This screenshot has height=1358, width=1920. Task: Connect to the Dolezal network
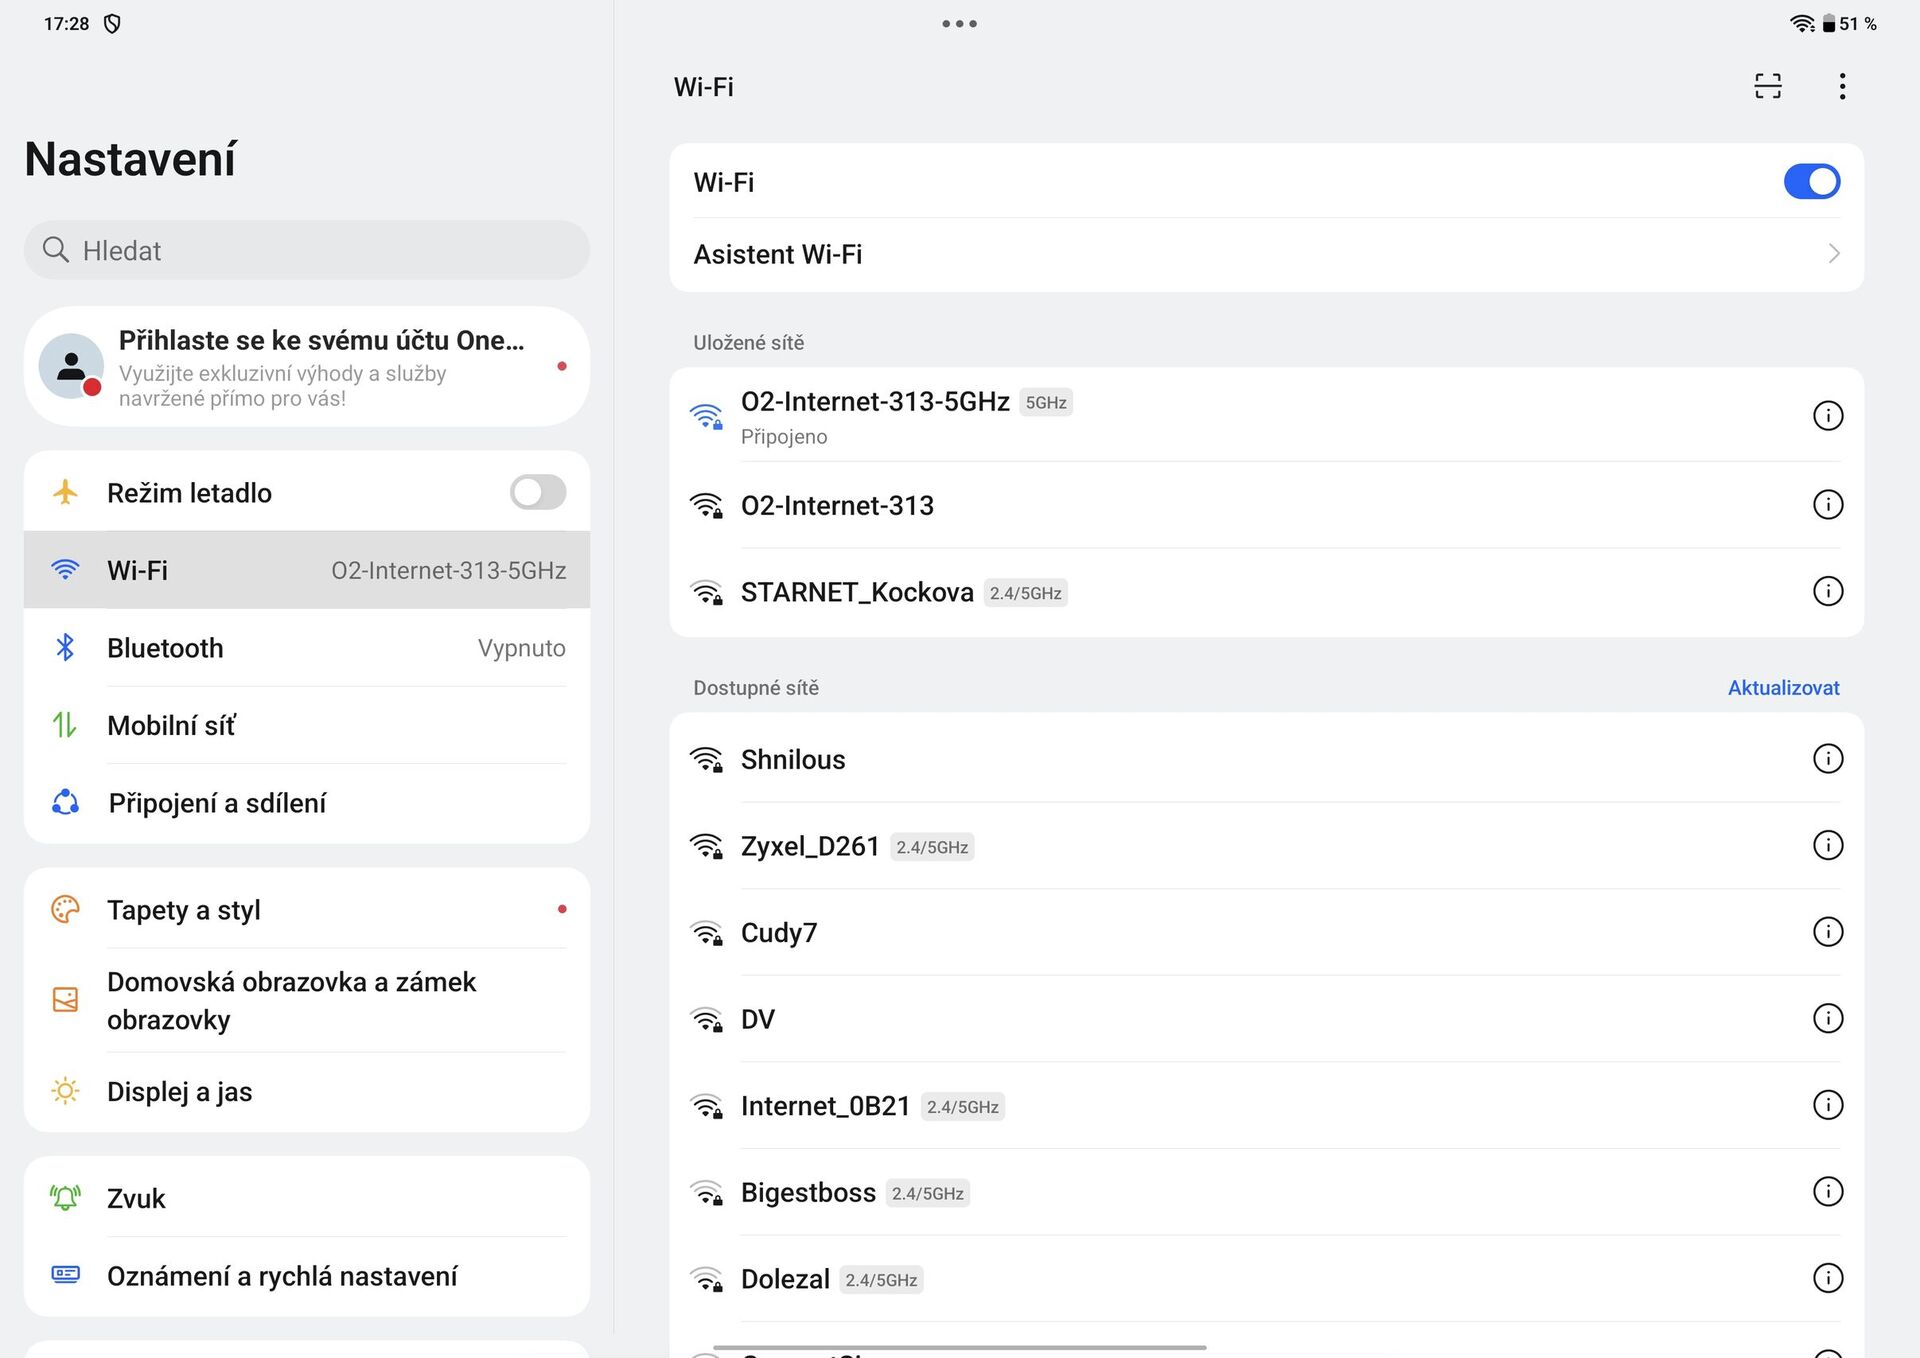tap(786, 1279)
